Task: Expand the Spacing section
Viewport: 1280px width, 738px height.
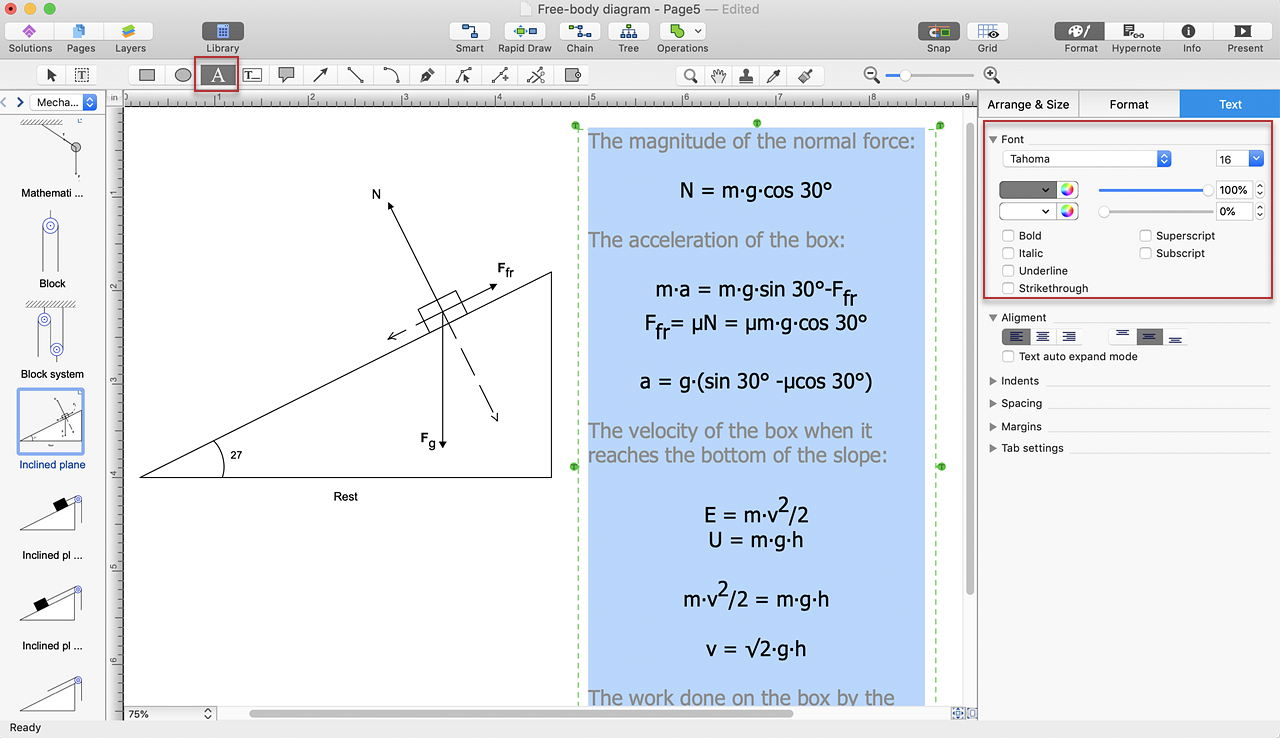Action: (1021, 404)
